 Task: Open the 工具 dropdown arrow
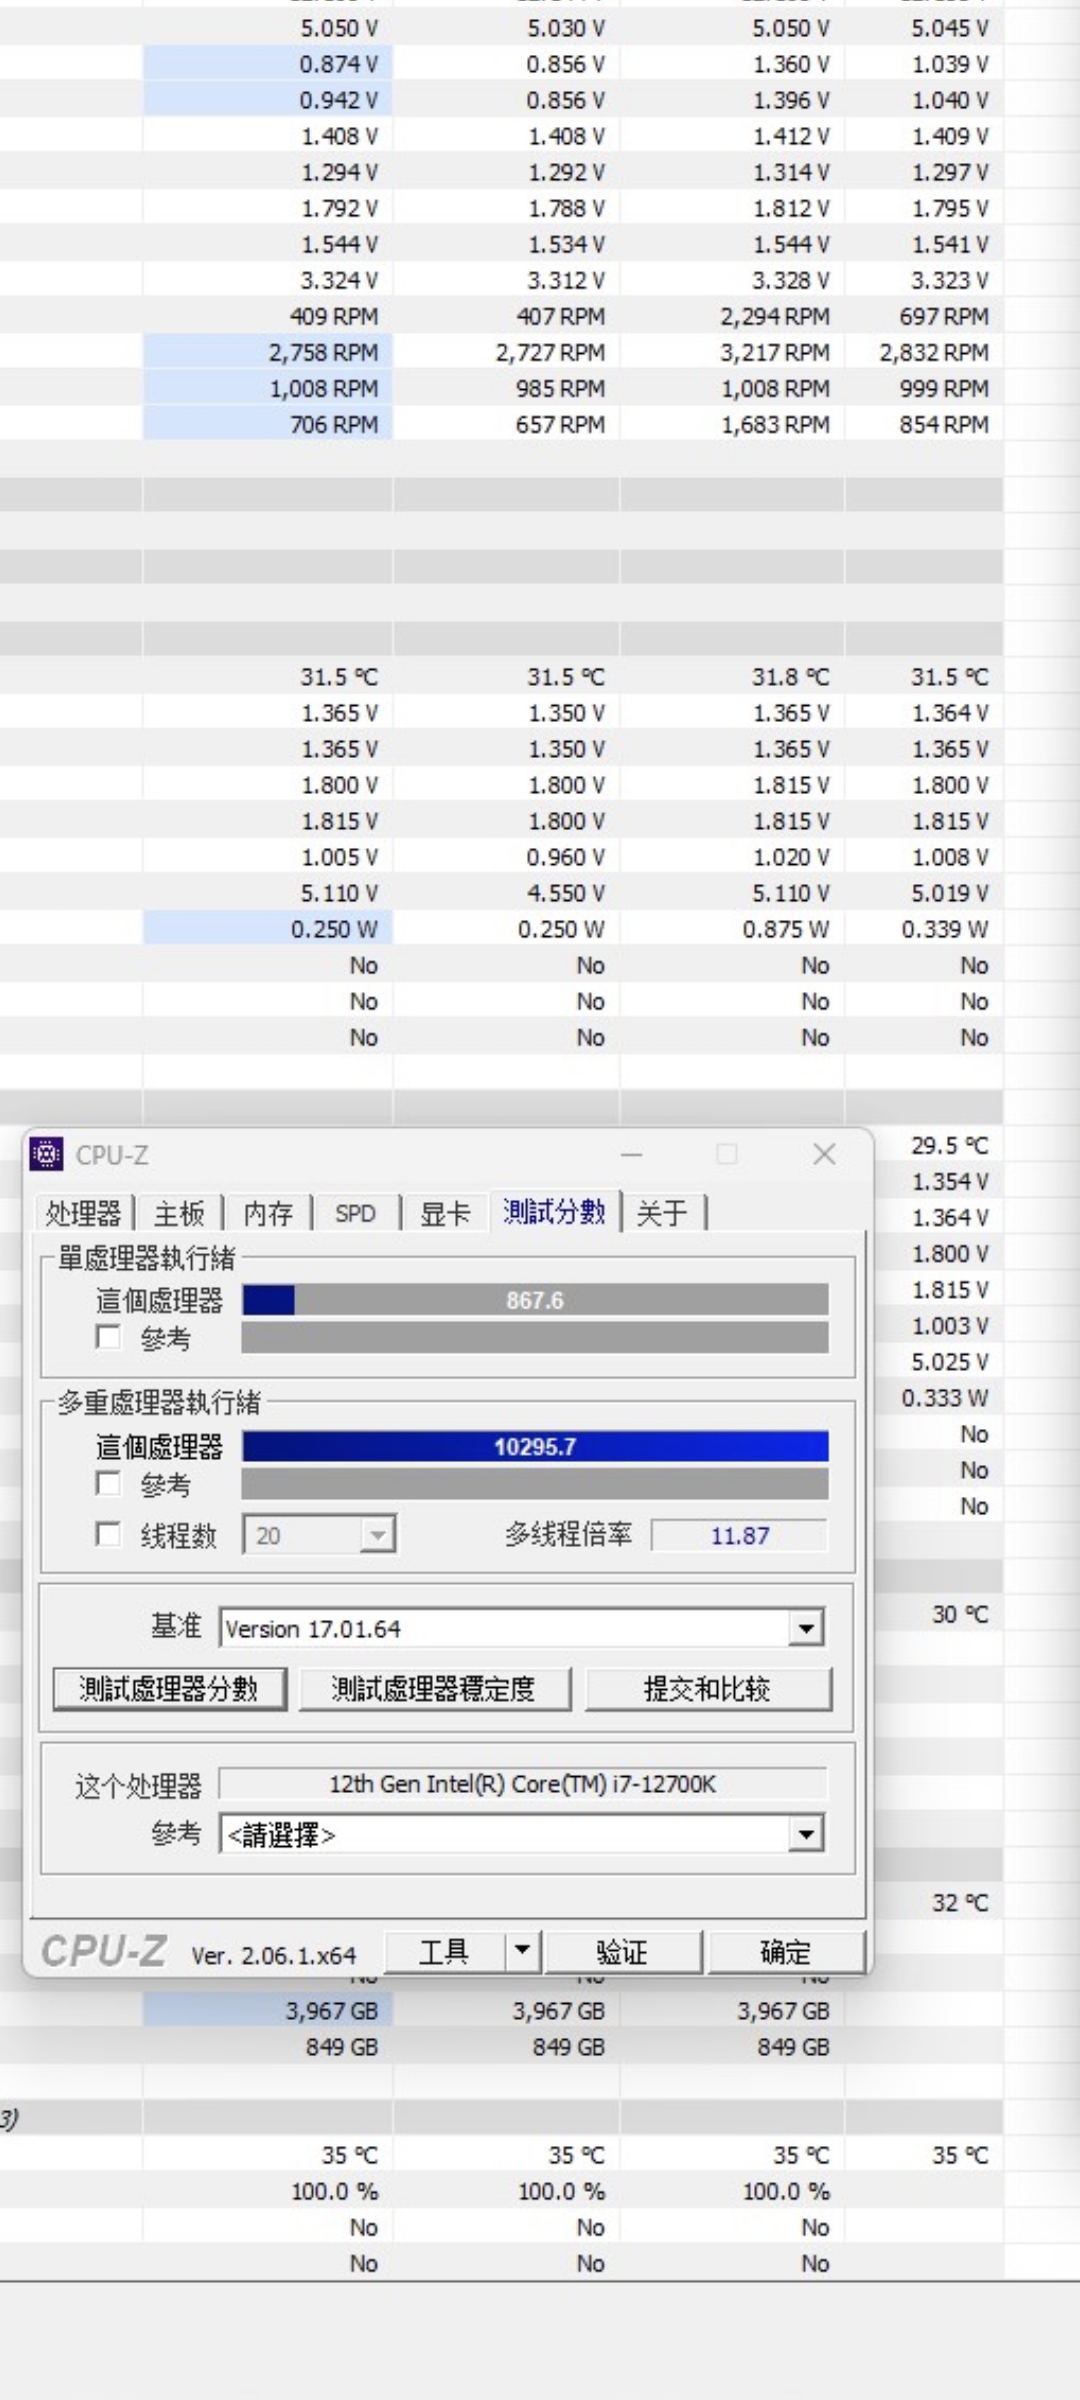(x=522, y=1951)
